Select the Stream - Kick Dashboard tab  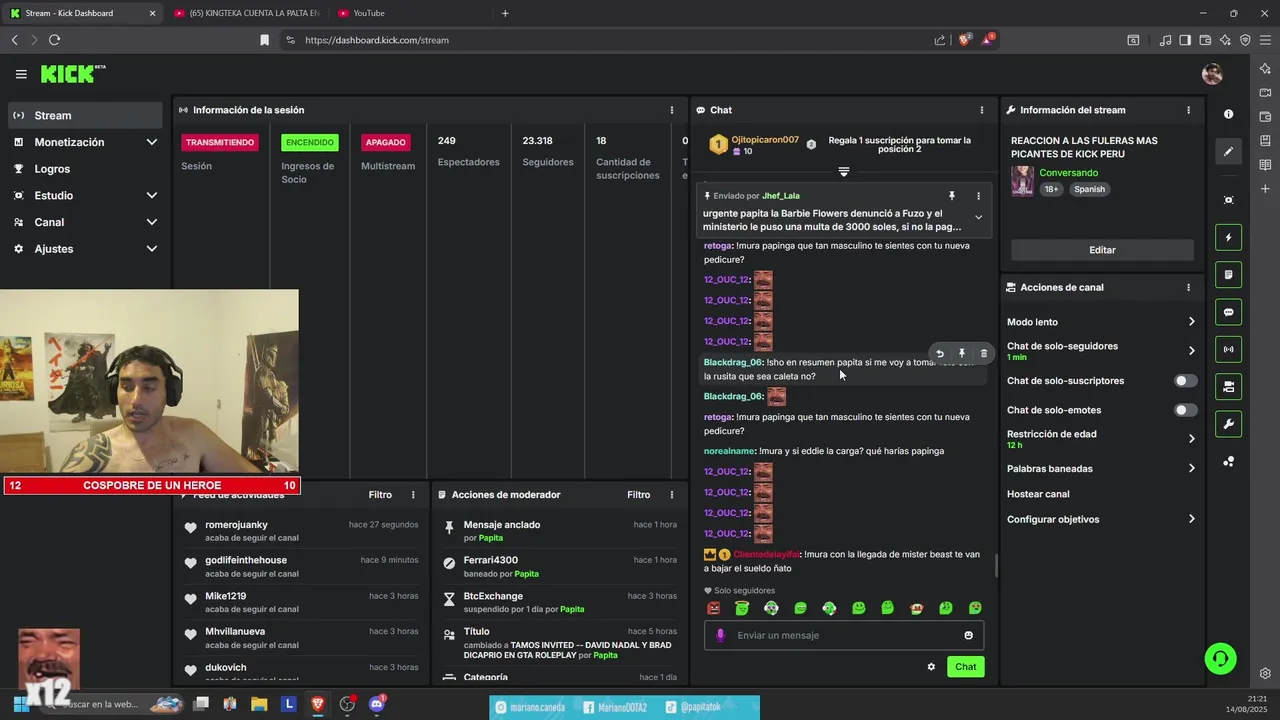[83, 13]
